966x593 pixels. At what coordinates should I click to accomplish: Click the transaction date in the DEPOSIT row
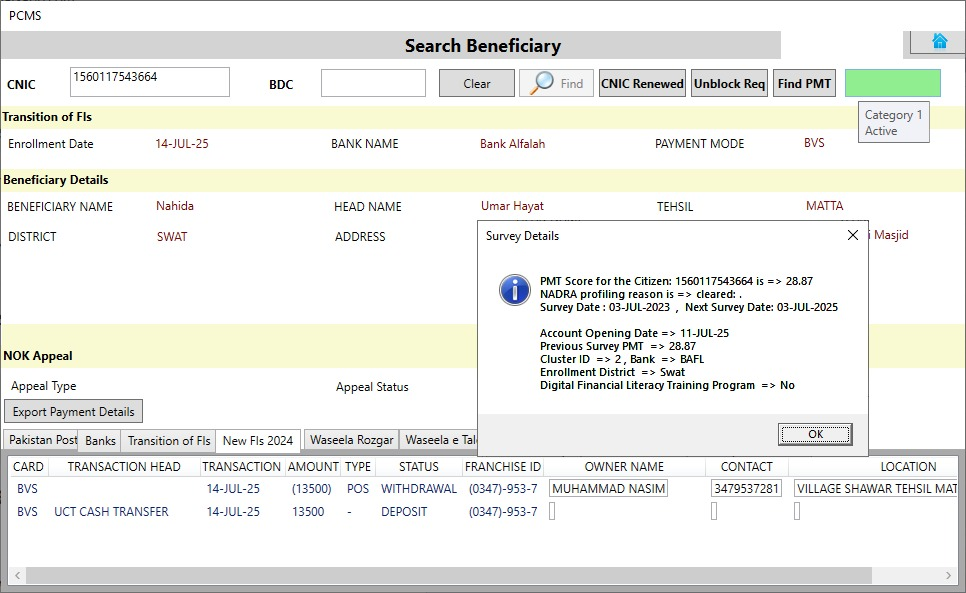(x=233, y=511)
